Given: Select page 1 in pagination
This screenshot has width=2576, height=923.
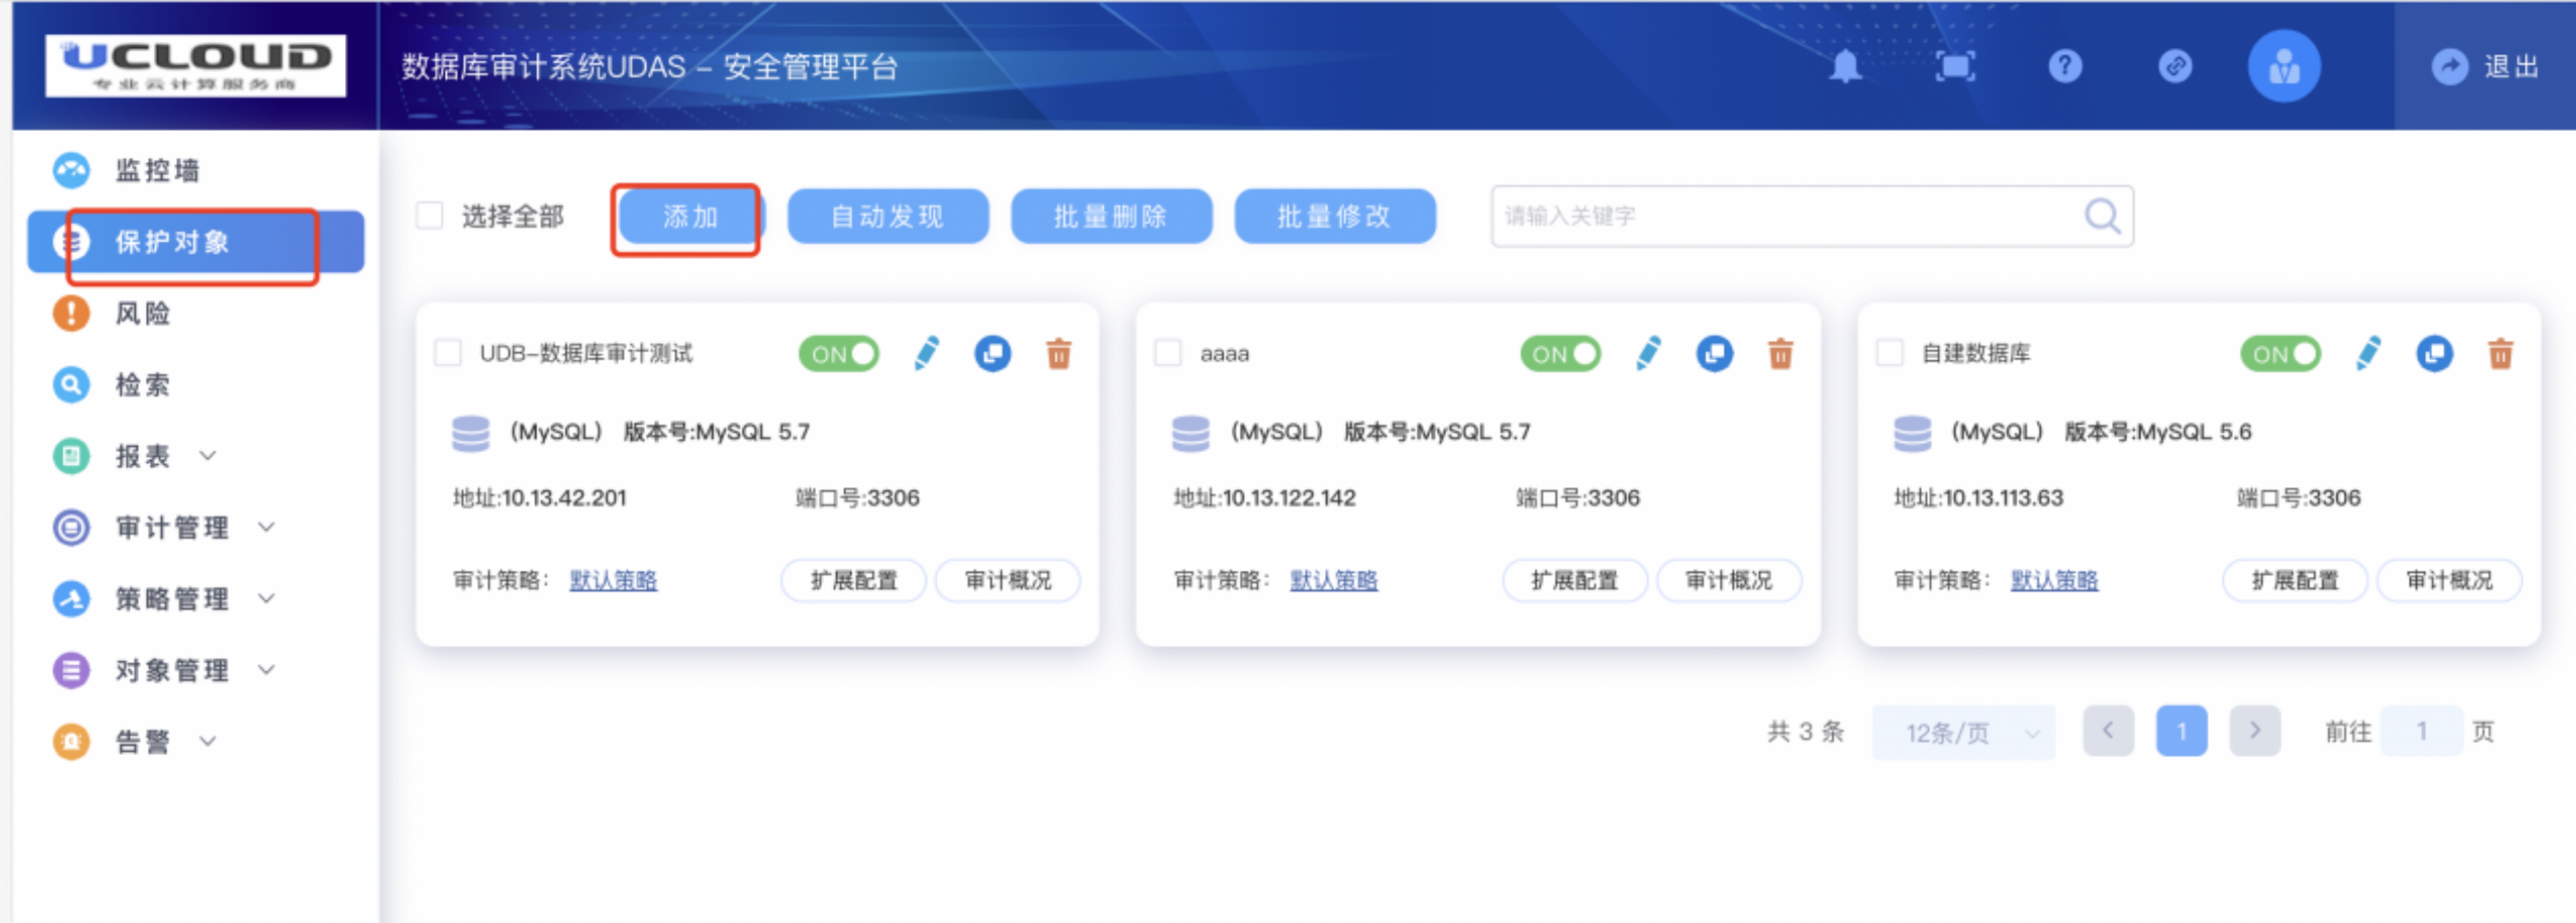Looking at the screenshot, I should (2181, 731).
